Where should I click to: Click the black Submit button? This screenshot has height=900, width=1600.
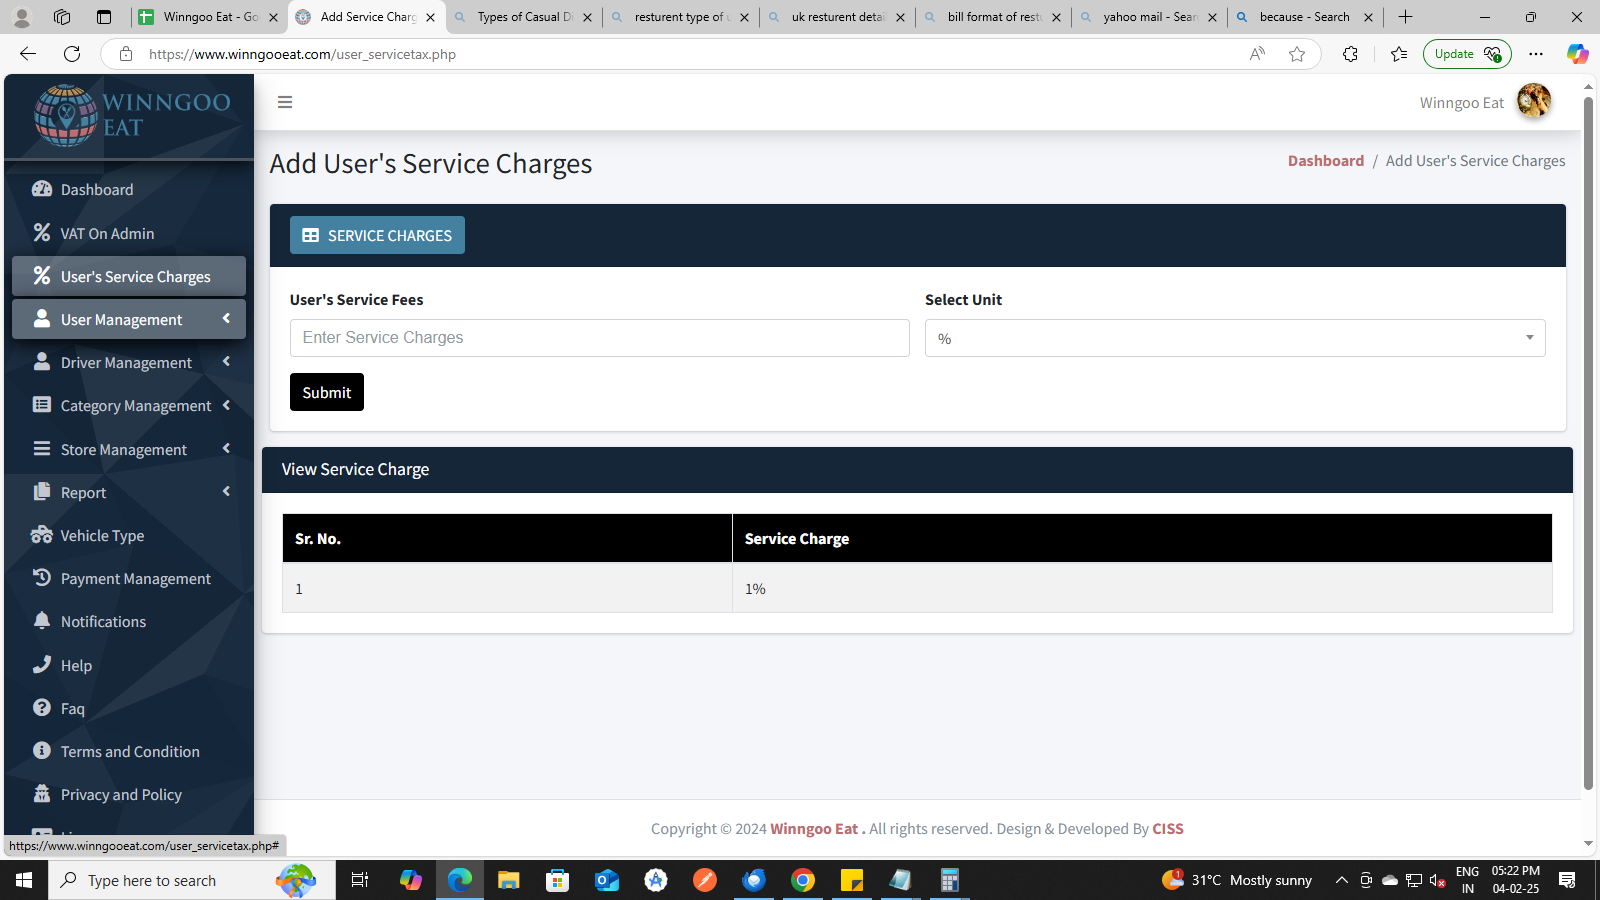click(x=326, y=392)
